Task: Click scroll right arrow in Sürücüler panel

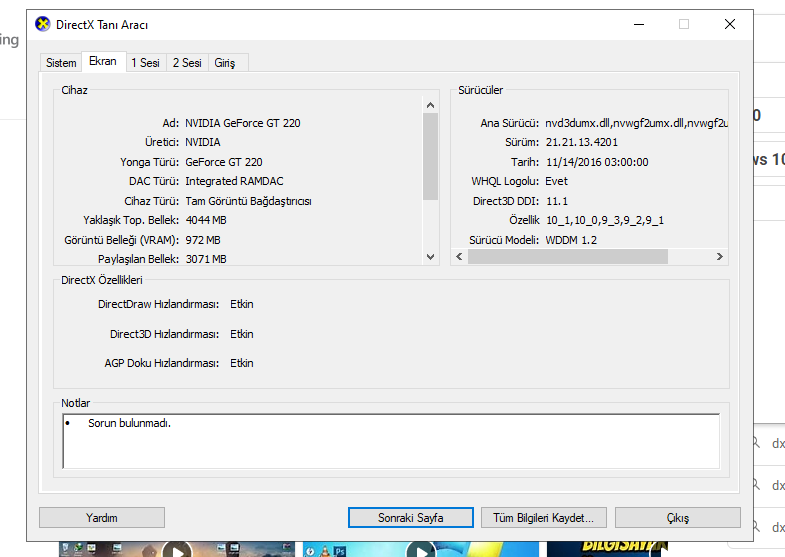Action: click(719, 256)
